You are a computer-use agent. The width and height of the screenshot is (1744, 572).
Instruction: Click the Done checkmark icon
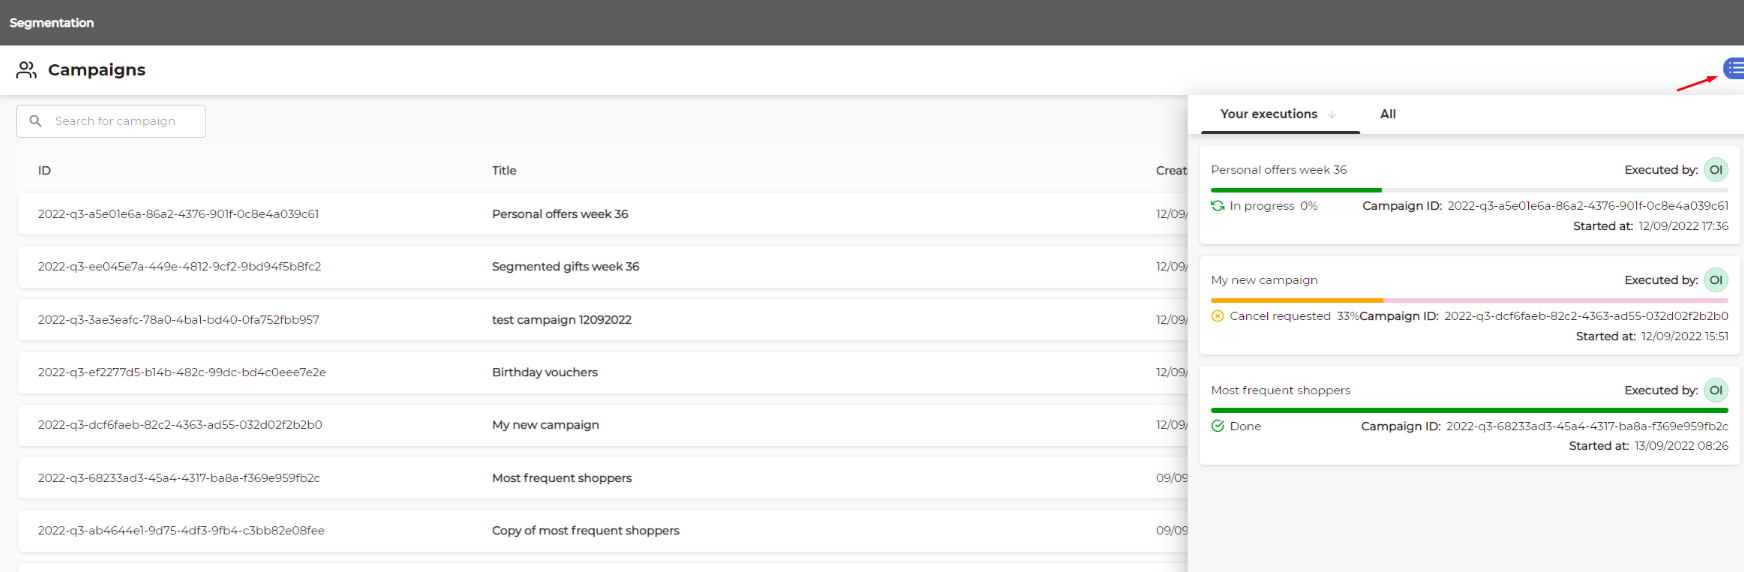point(1217,426)
